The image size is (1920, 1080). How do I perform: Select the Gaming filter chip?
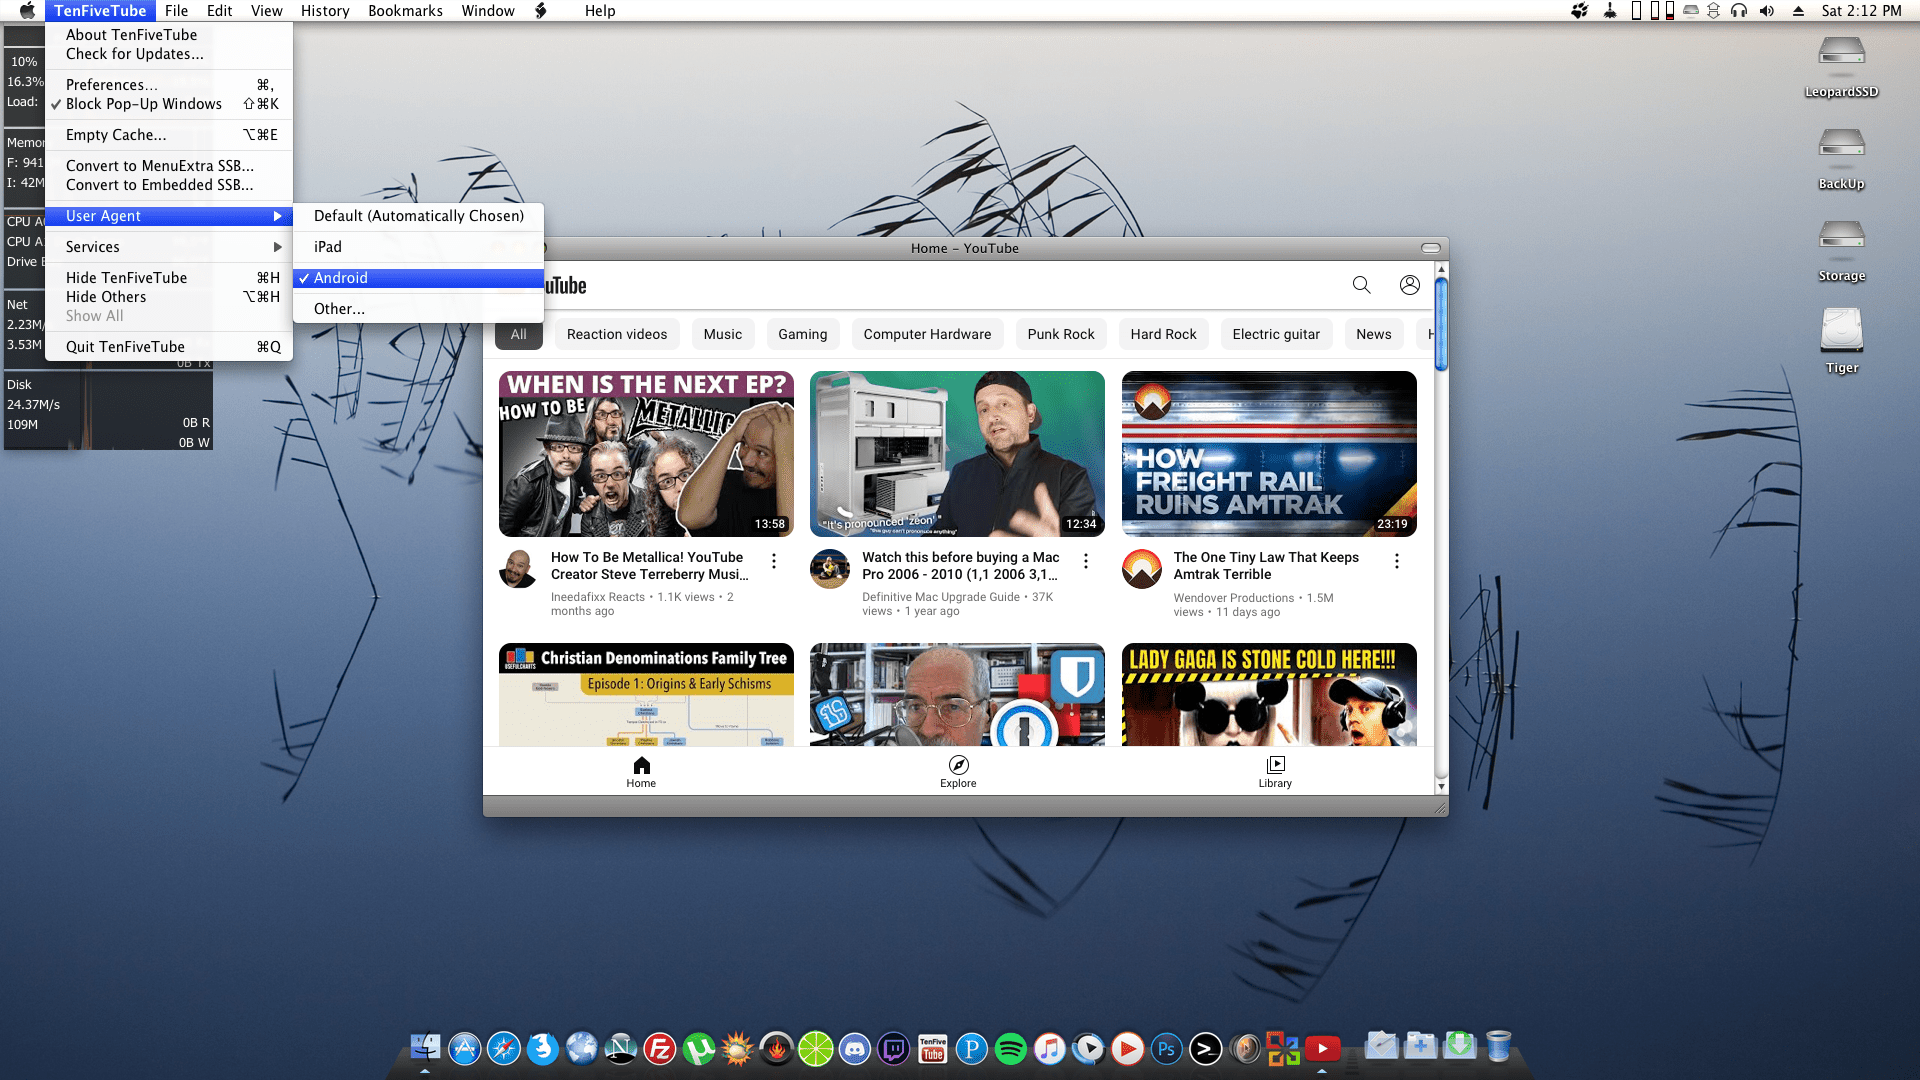(803, 334)
